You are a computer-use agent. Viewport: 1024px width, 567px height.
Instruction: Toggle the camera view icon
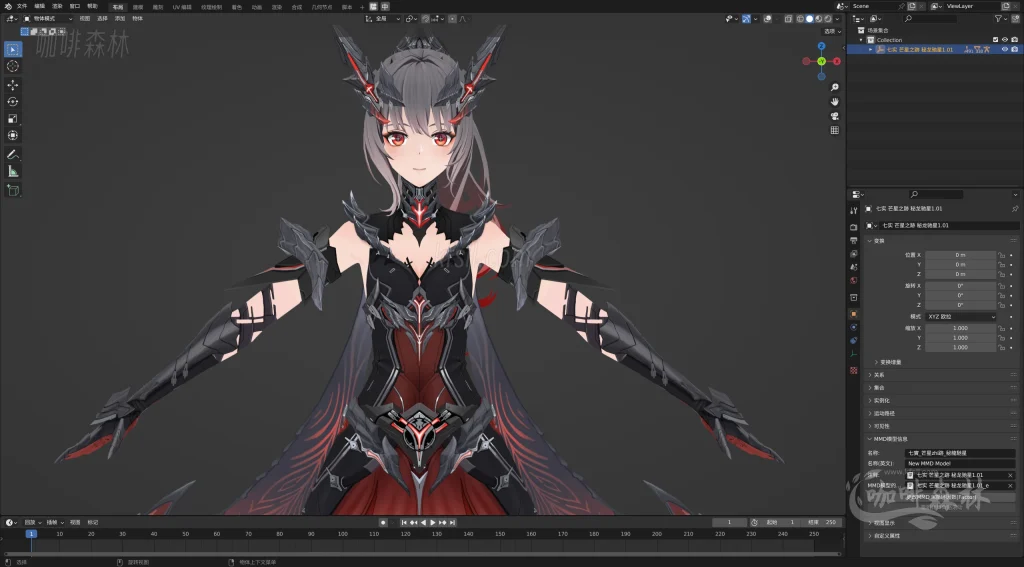click(x=835, y=116)
